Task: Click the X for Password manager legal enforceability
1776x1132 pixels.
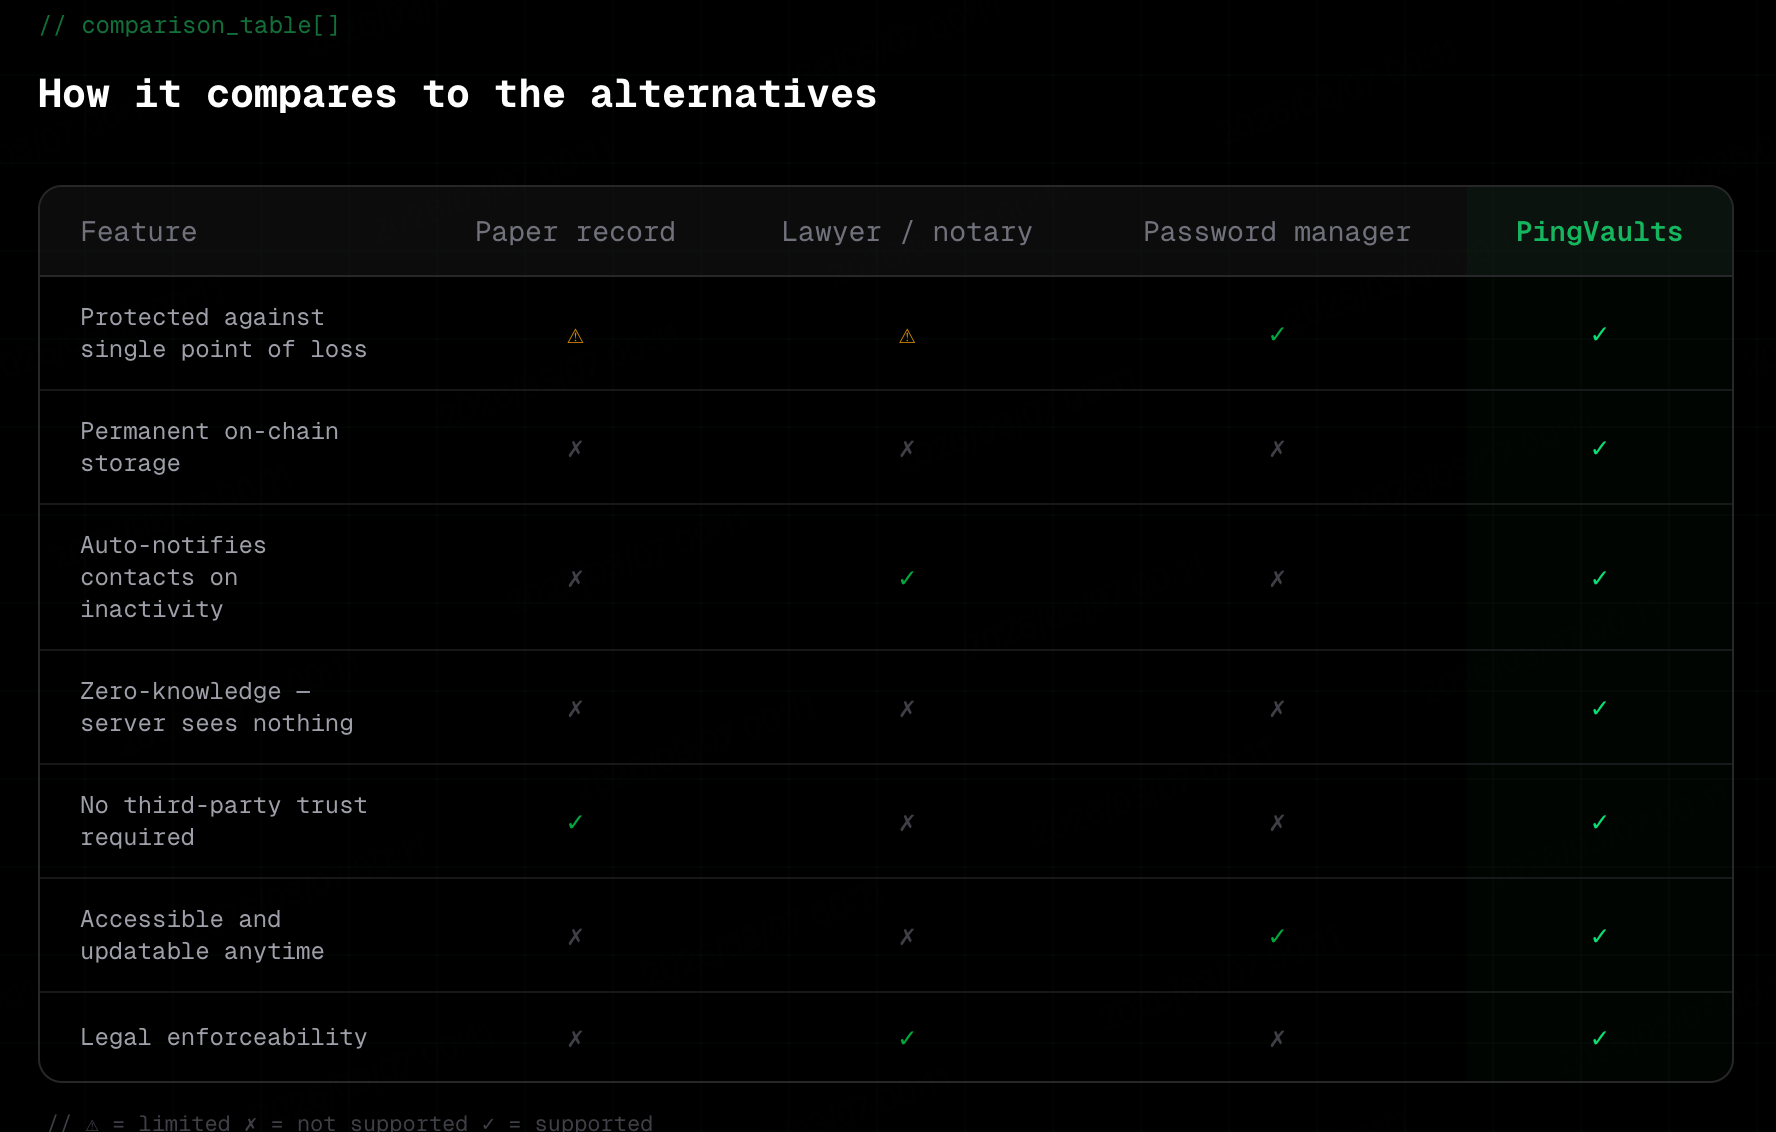Action: (x=1277, y=1038)
